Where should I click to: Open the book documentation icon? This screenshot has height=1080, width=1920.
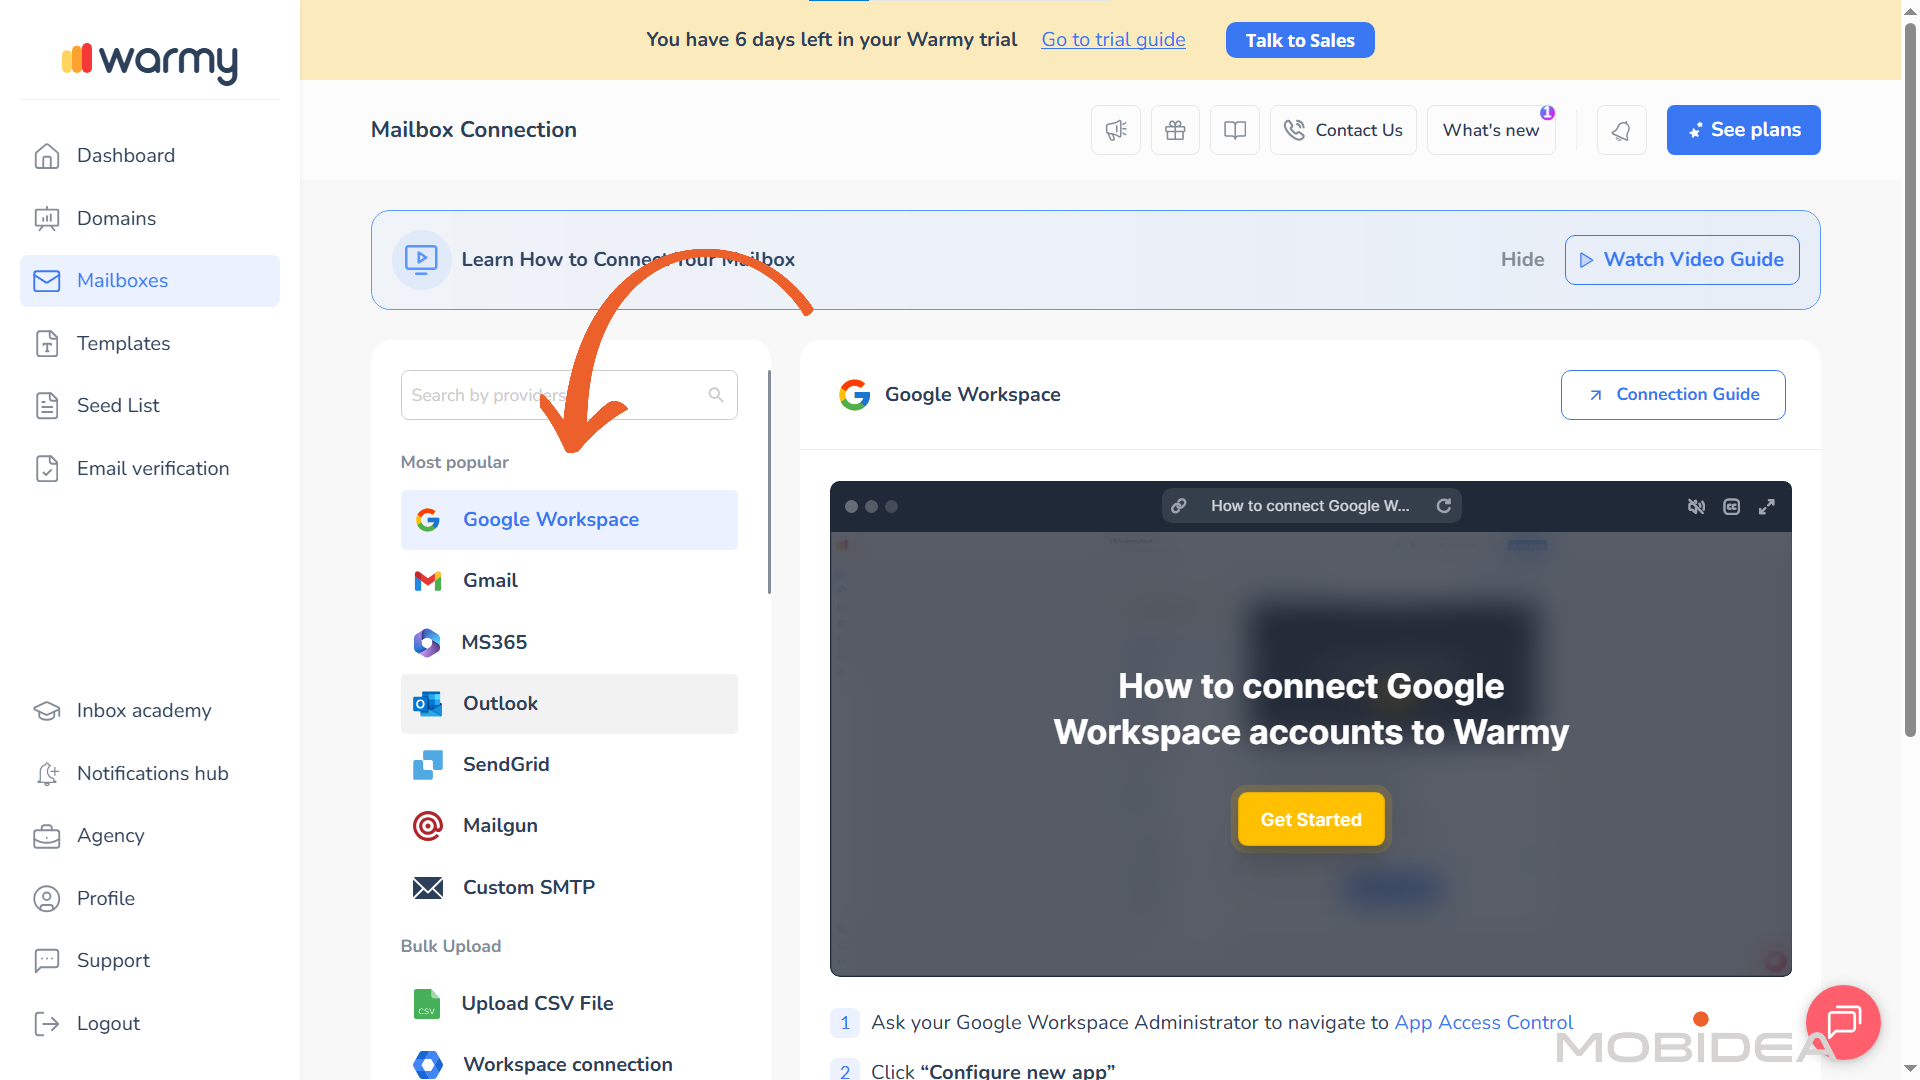(1235, 130)
